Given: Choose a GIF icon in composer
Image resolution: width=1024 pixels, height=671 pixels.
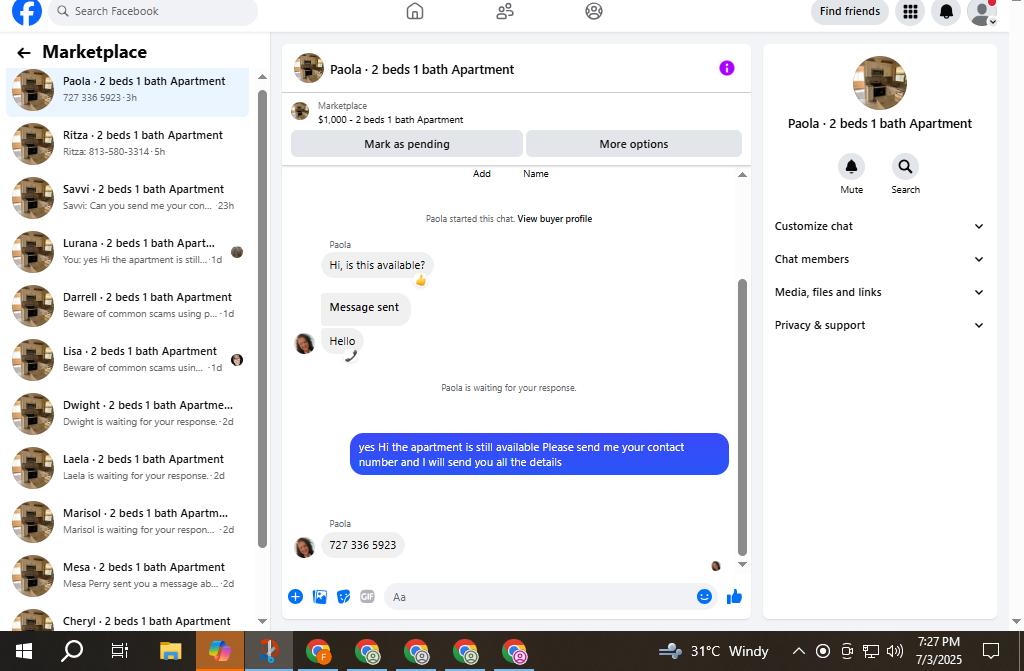Looking at the screenshot, I should pos(367,597).
